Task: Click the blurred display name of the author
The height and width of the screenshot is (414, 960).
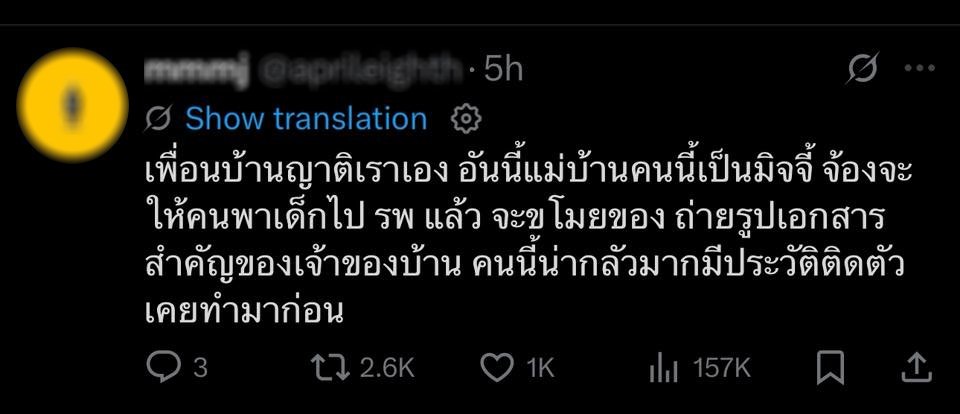Action: (x=195, y=70)
